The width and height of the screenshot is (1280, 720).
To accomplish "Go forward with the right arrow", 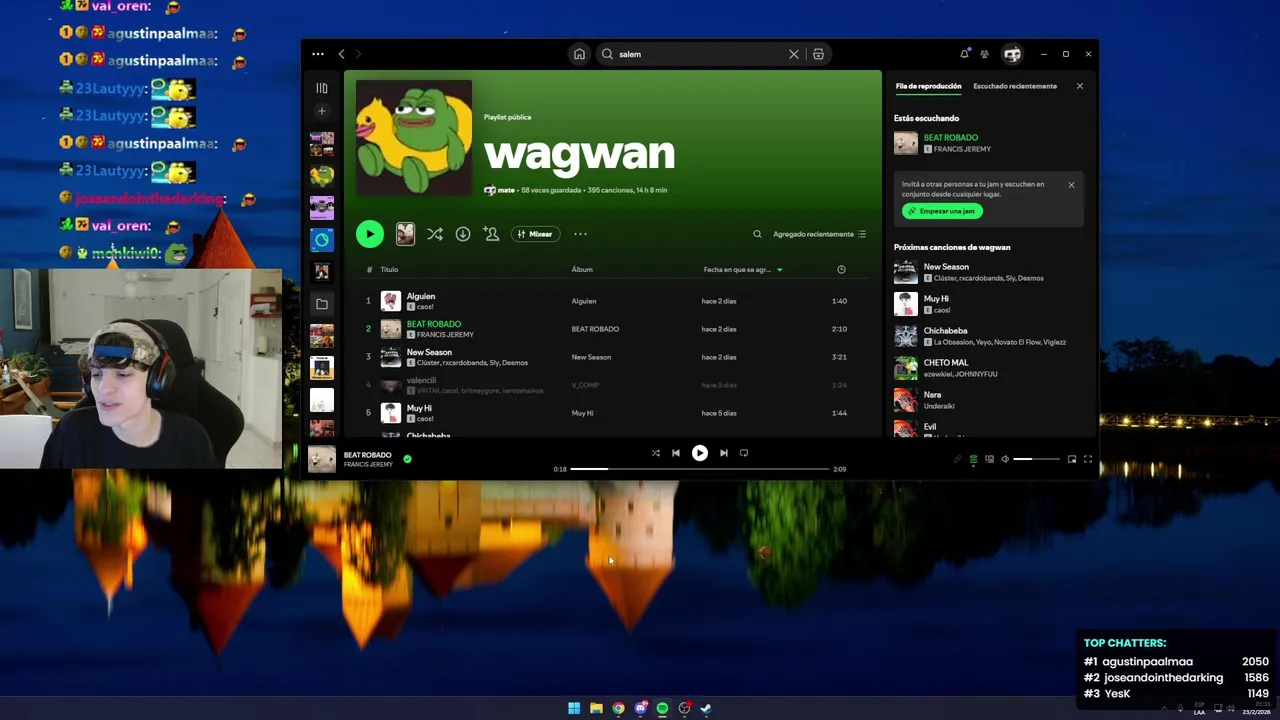I will pos(358,54).
